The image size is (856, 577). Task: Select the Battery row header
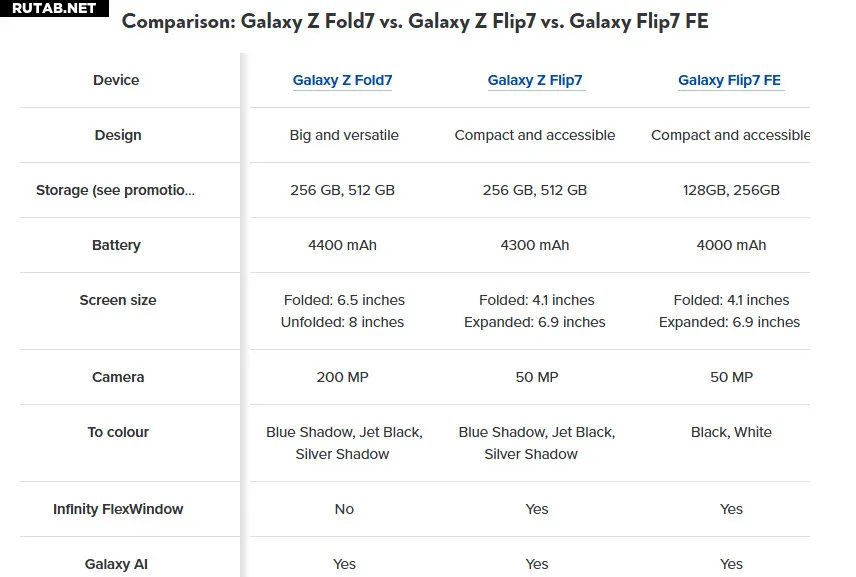[x=116, y=245]
